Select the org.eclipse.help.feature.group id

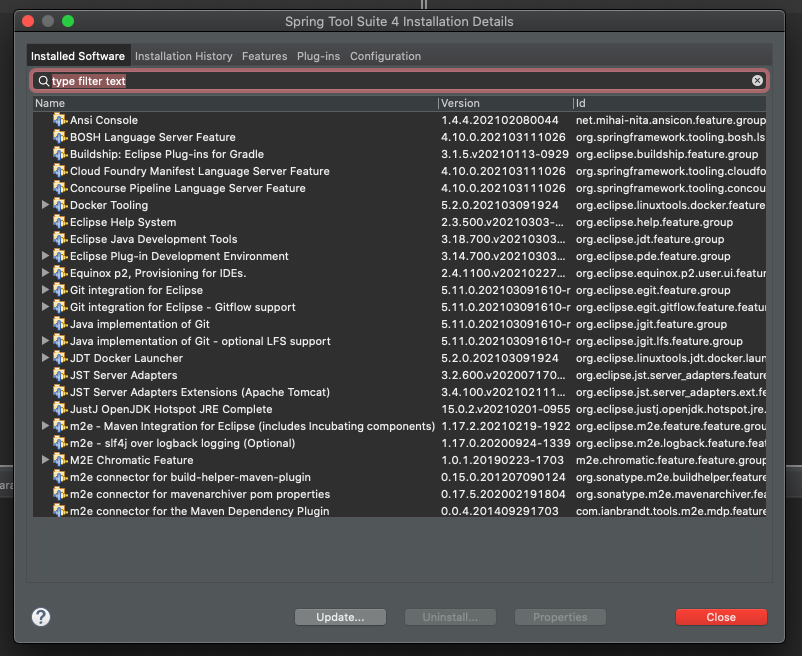654,222
